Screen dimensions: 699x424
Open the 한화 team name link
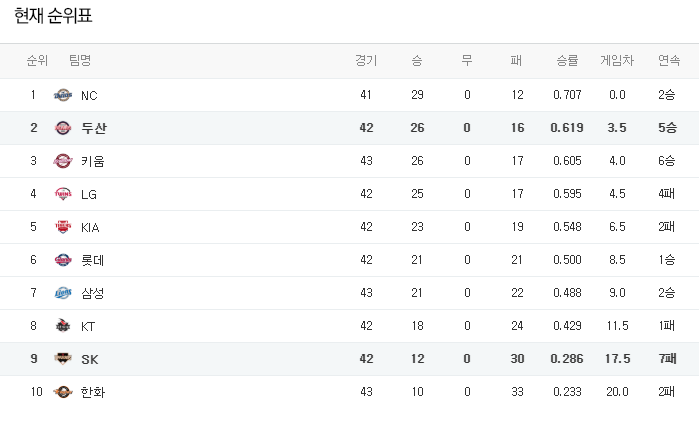coord(93,392)
